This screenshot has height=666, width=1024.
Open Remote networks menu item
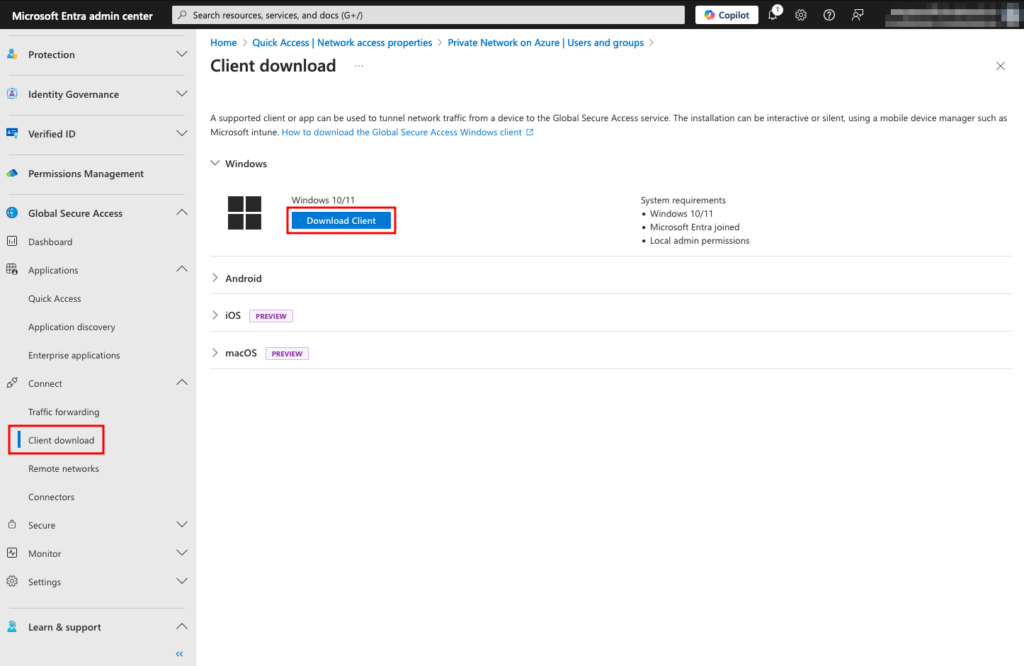[x=63, y=468]
